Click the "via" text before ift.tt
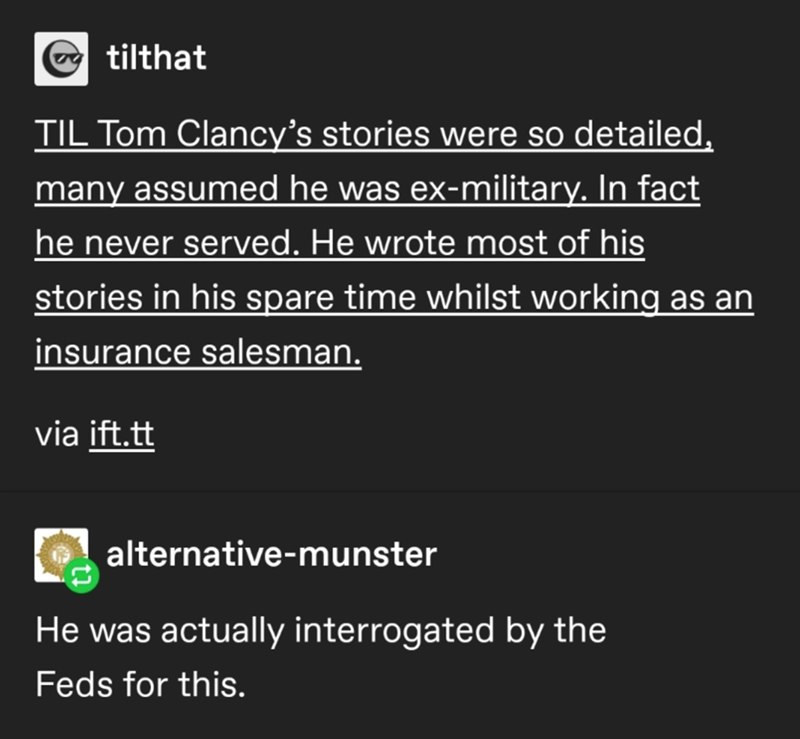The height and width of the screenshot is (739, 800). pyautogui.click(x=55, y=436)
